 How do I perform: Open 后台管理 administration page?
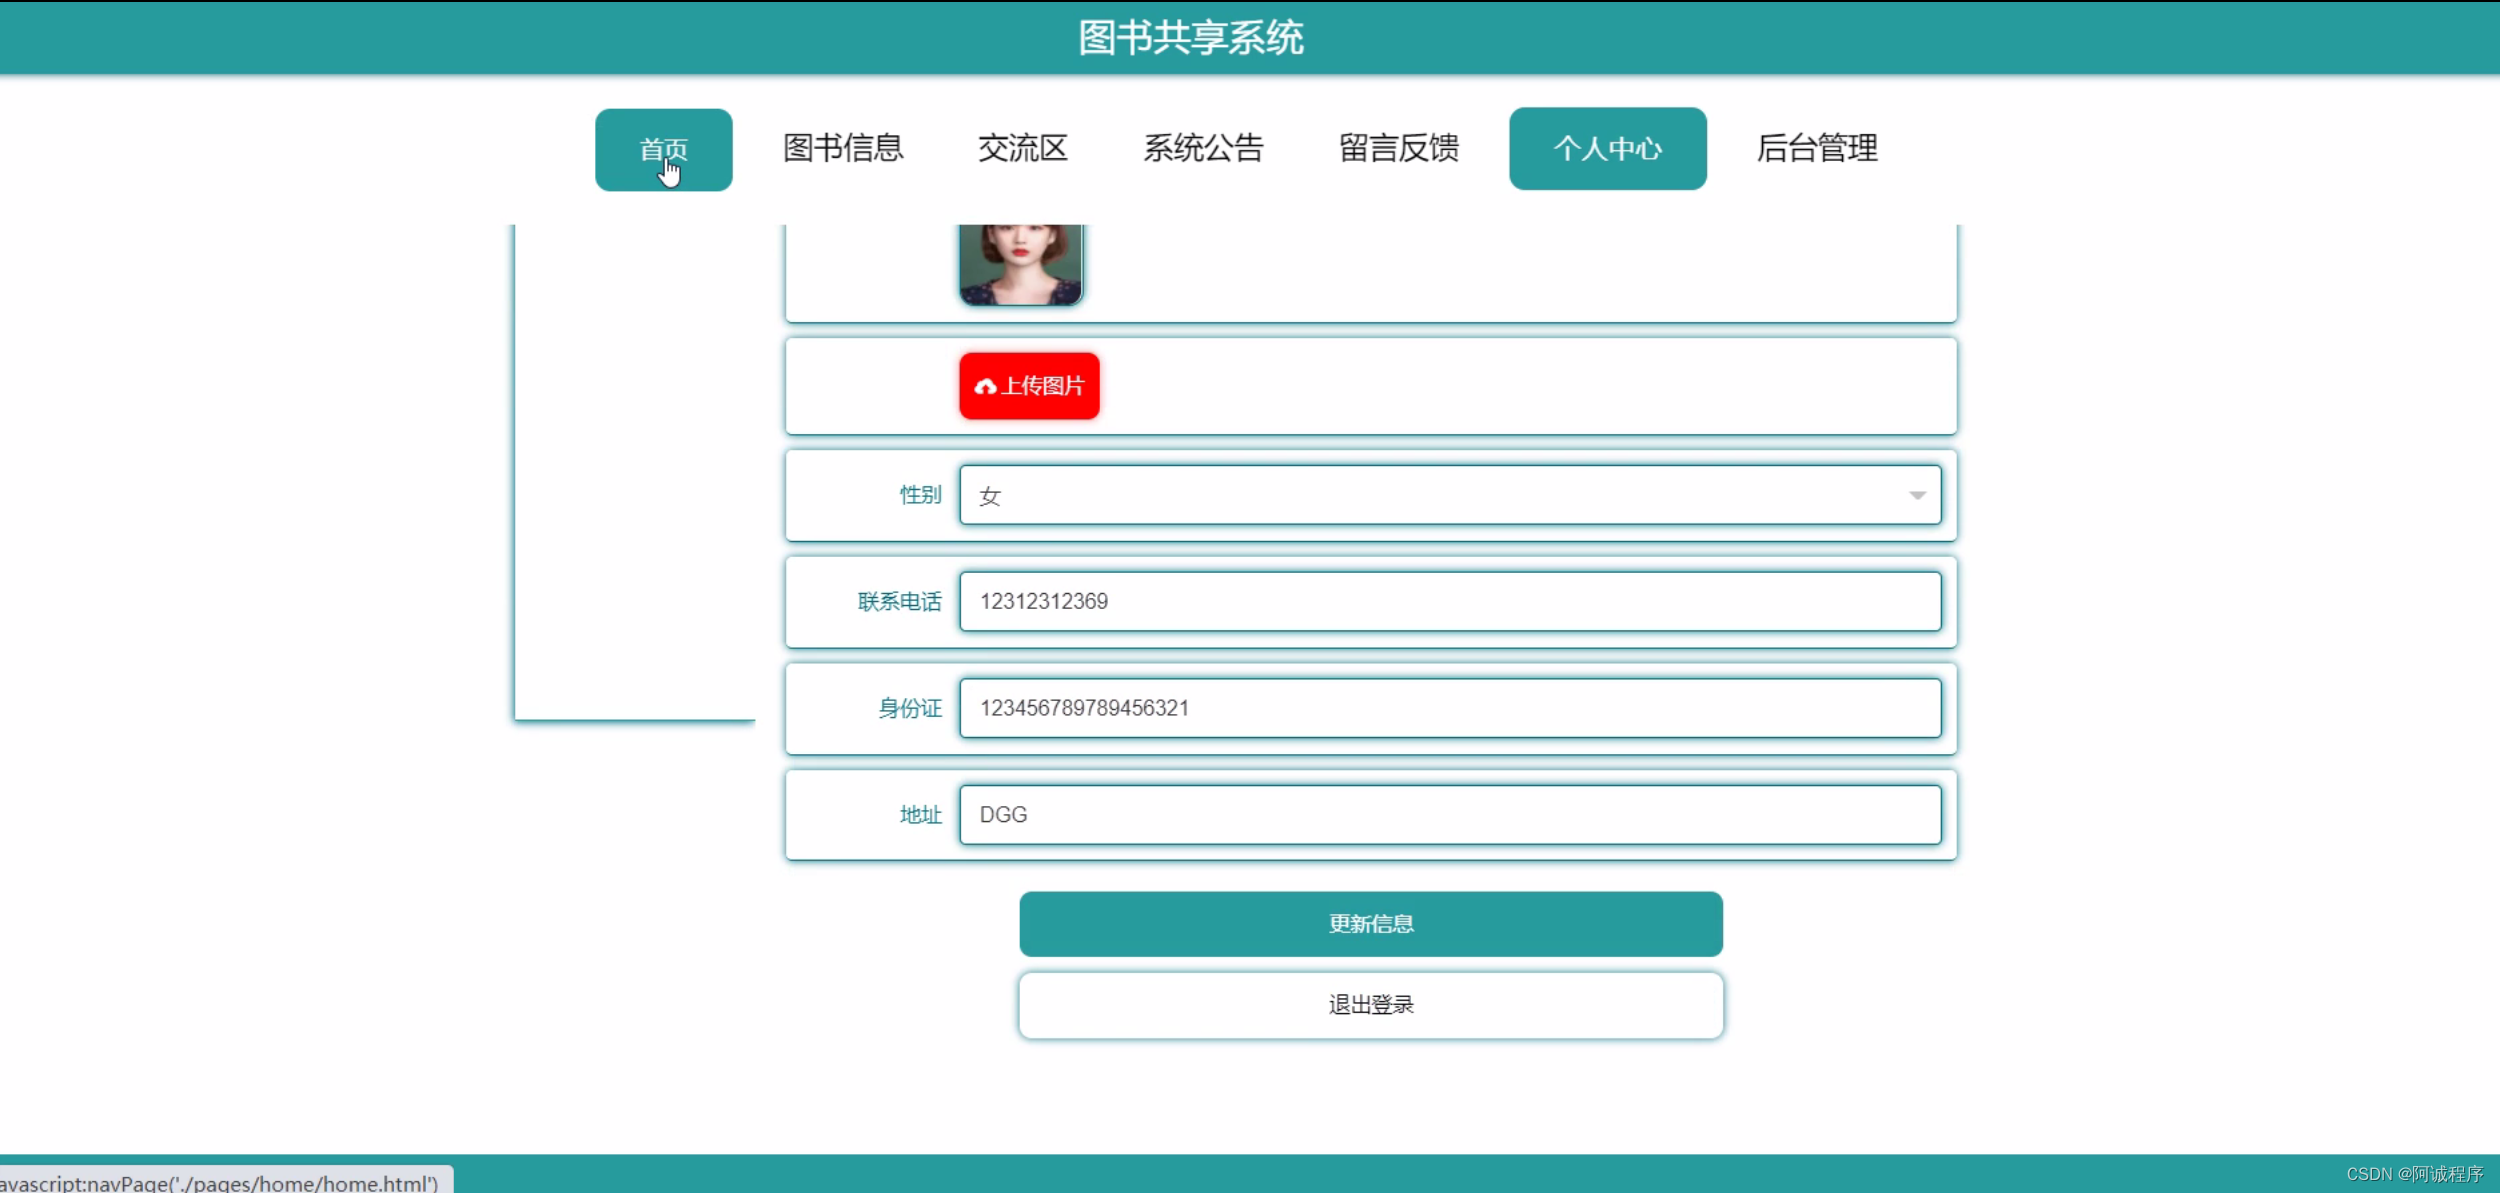[x=1818, y=148]
